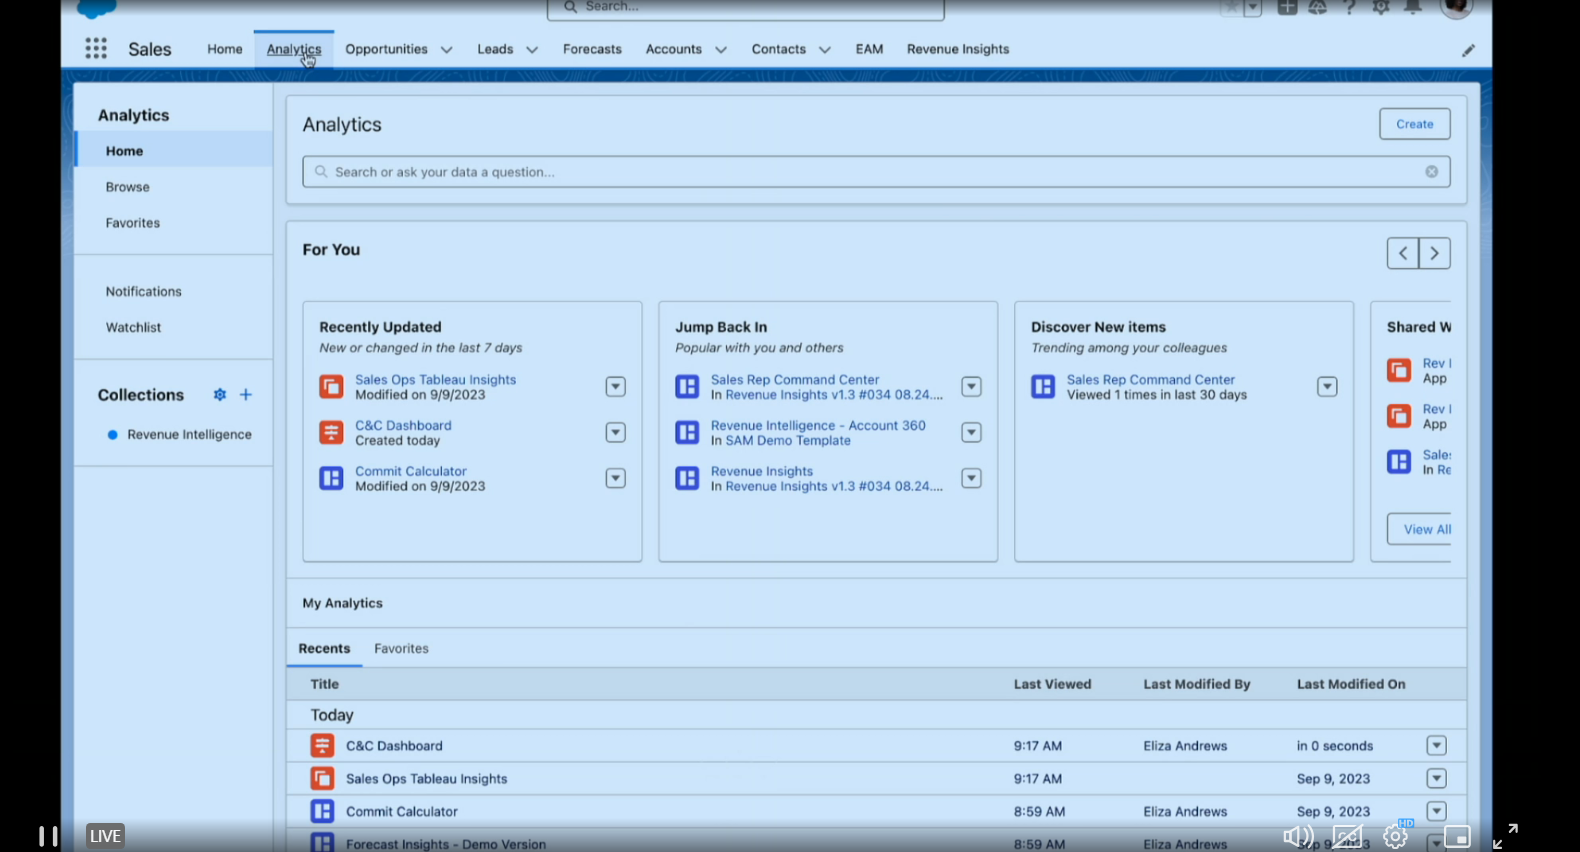The image size is (1580, 852).
Task: Click the Sales Ops Tableau Insights row icon in Recents
Action: pyautogui.click(x=322, y=779)
